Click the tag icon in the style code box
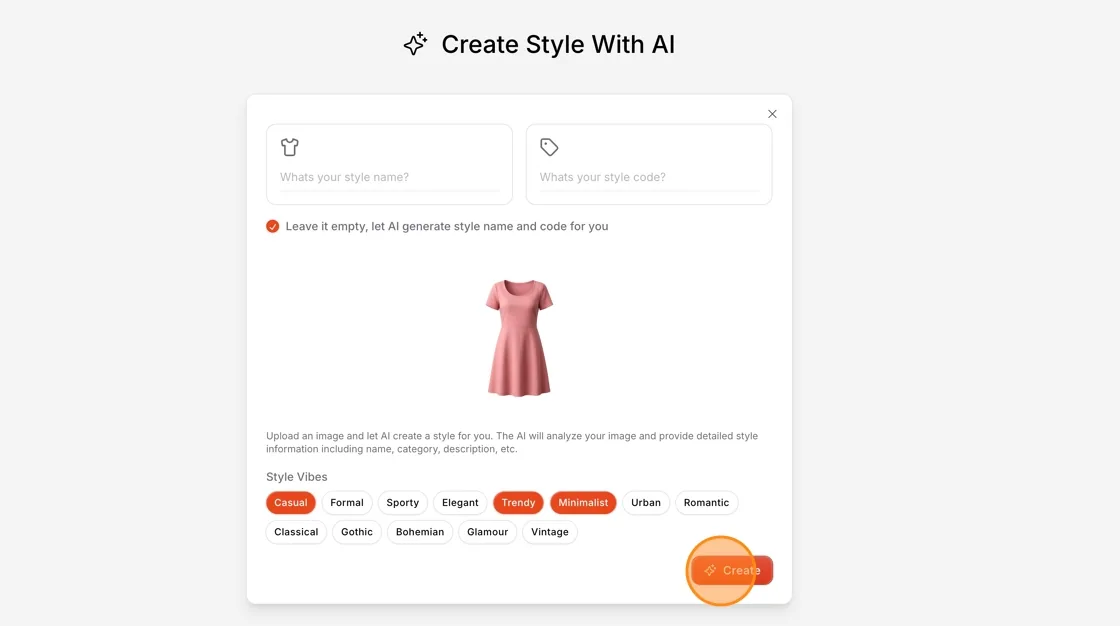 549,147
